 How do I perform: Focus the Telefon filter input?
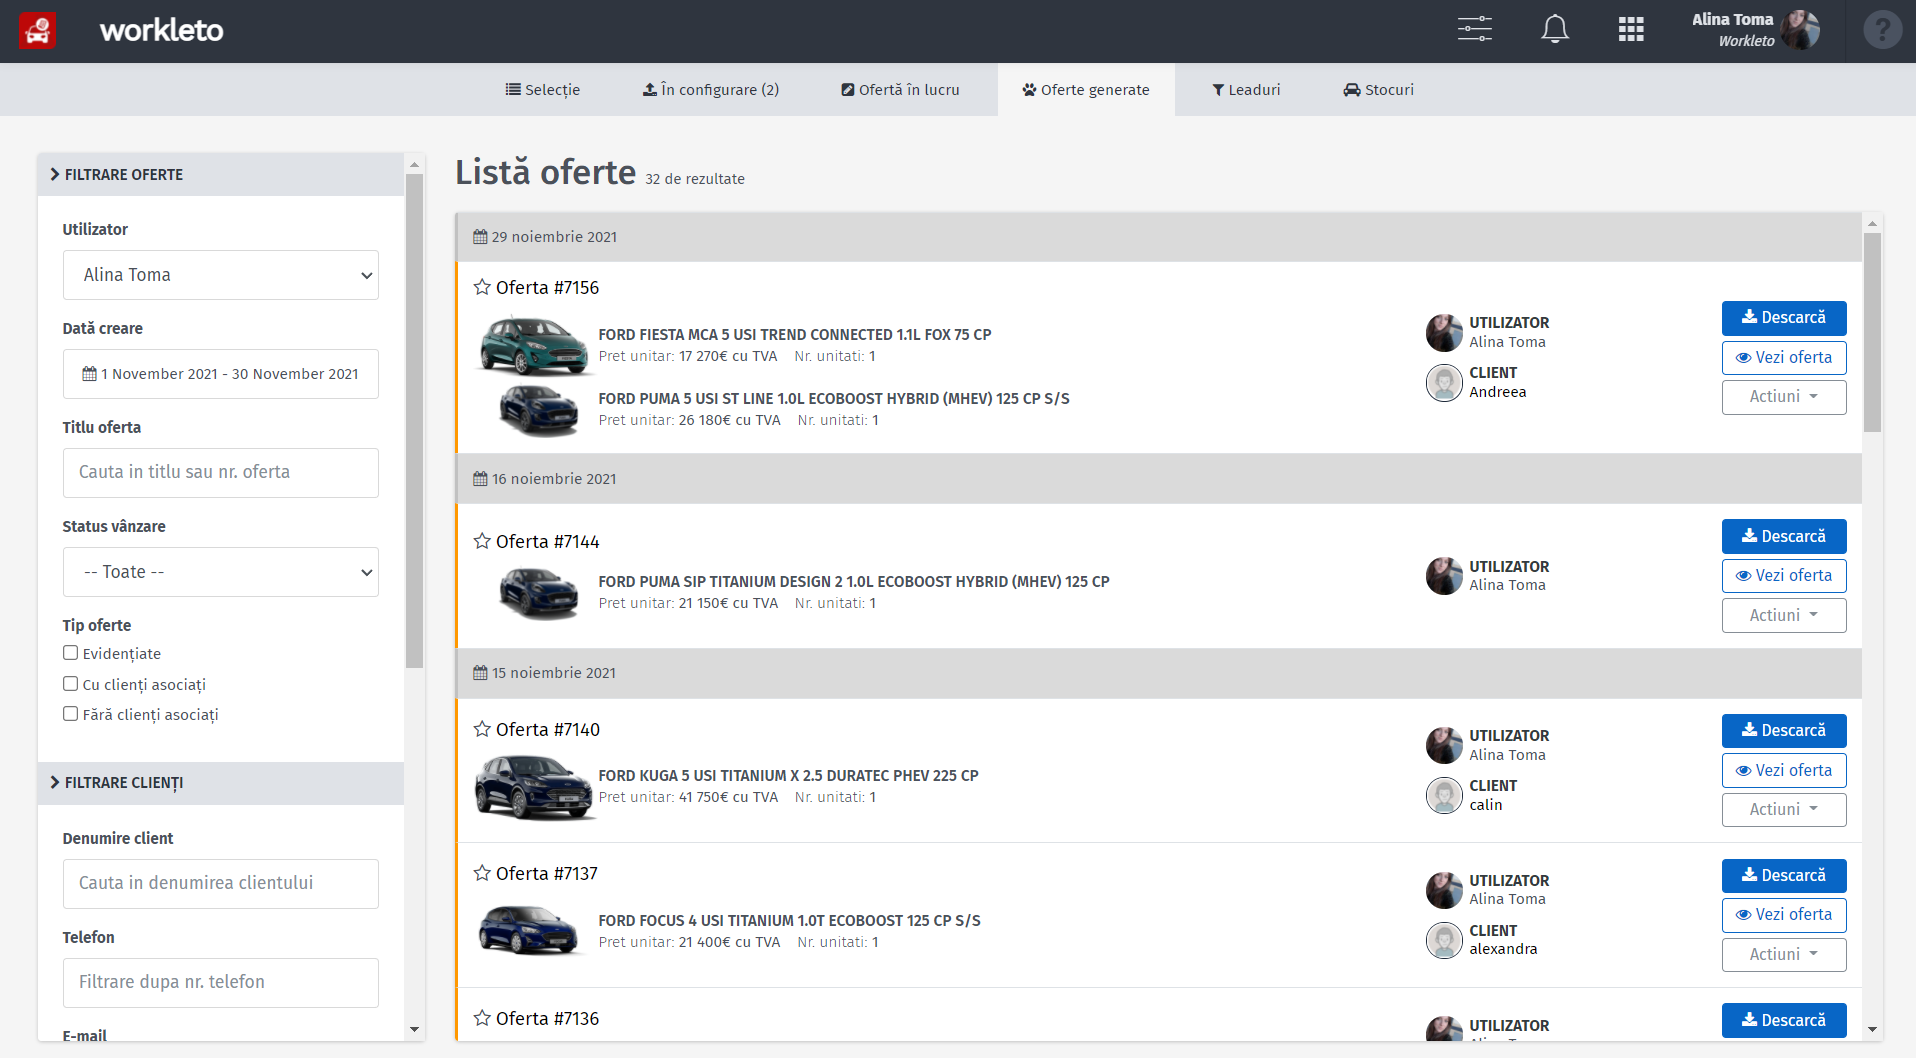coord(221,983)
